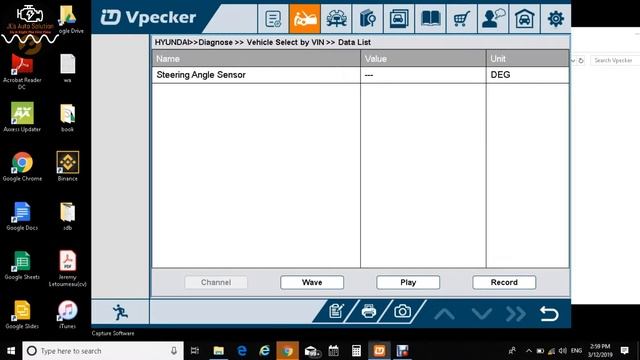Open the Vpecker settings gear icon
The image size is (640, 360).
tap(556, 19)
